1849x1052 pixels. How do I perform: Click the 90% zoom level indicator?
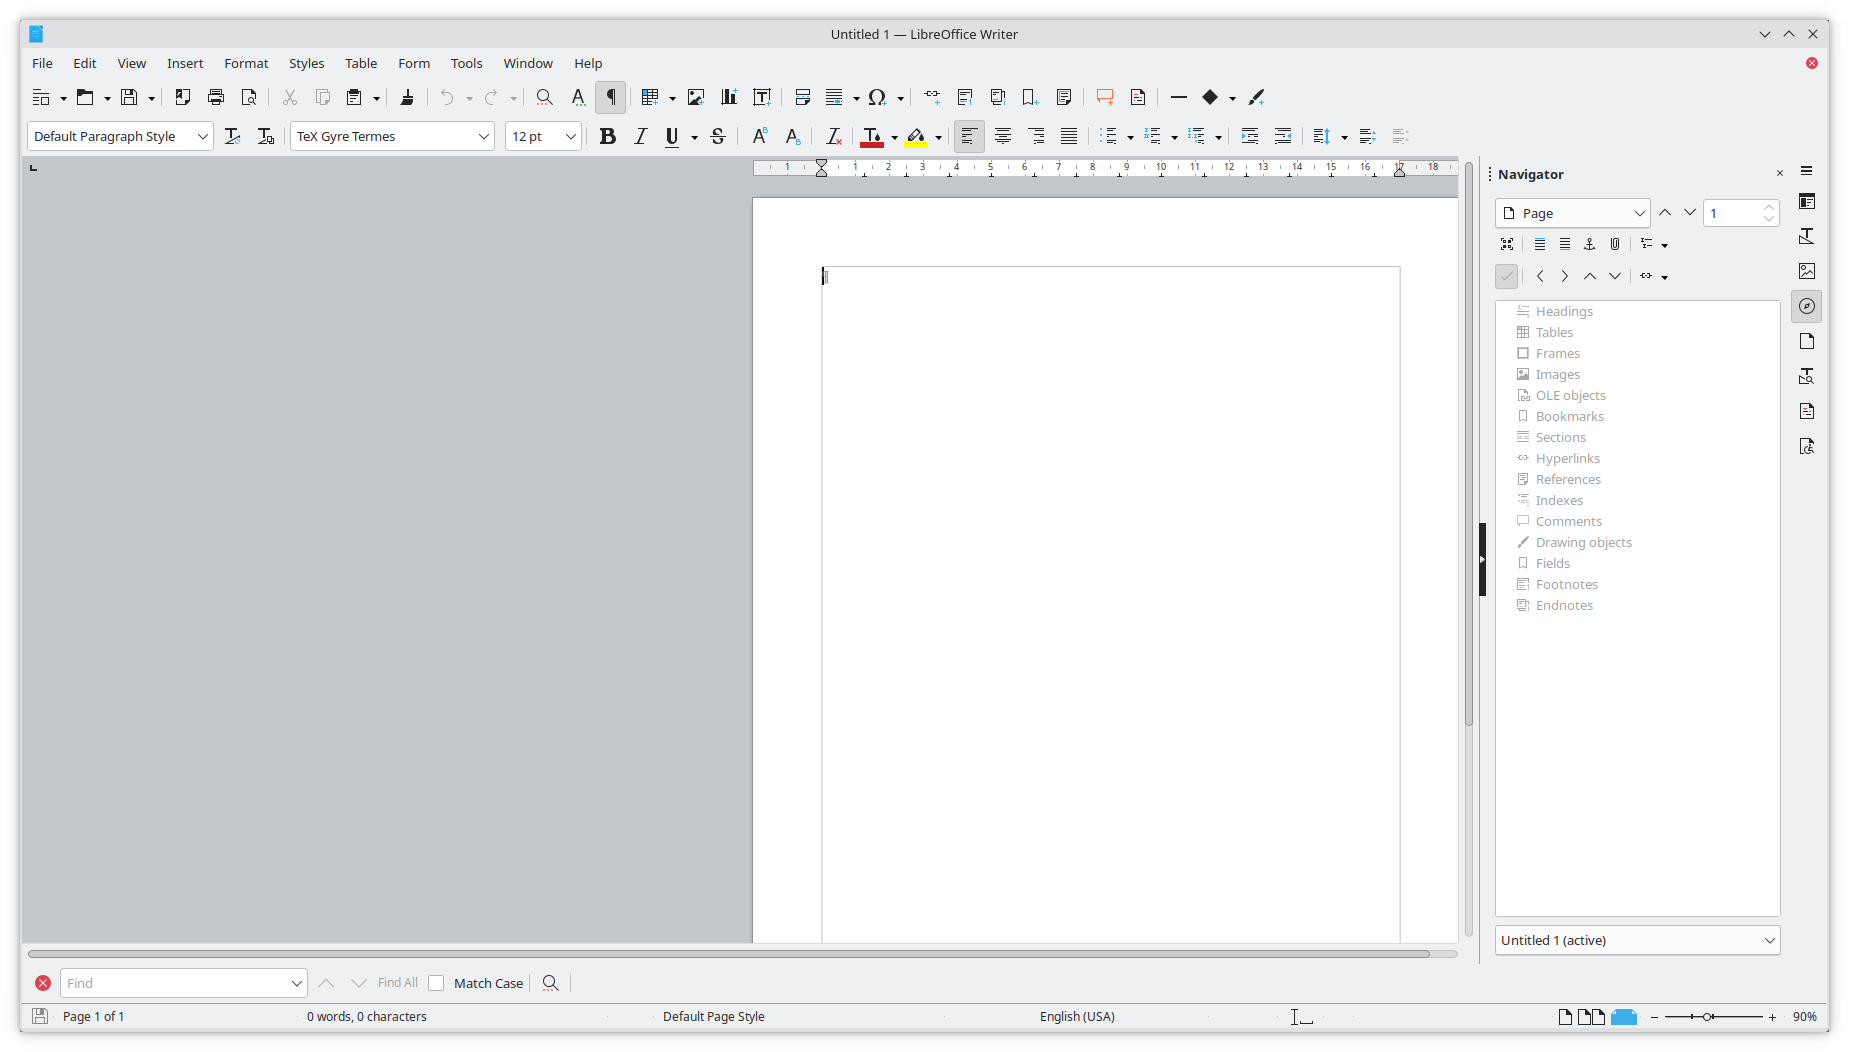(x=1804, y=1016)
